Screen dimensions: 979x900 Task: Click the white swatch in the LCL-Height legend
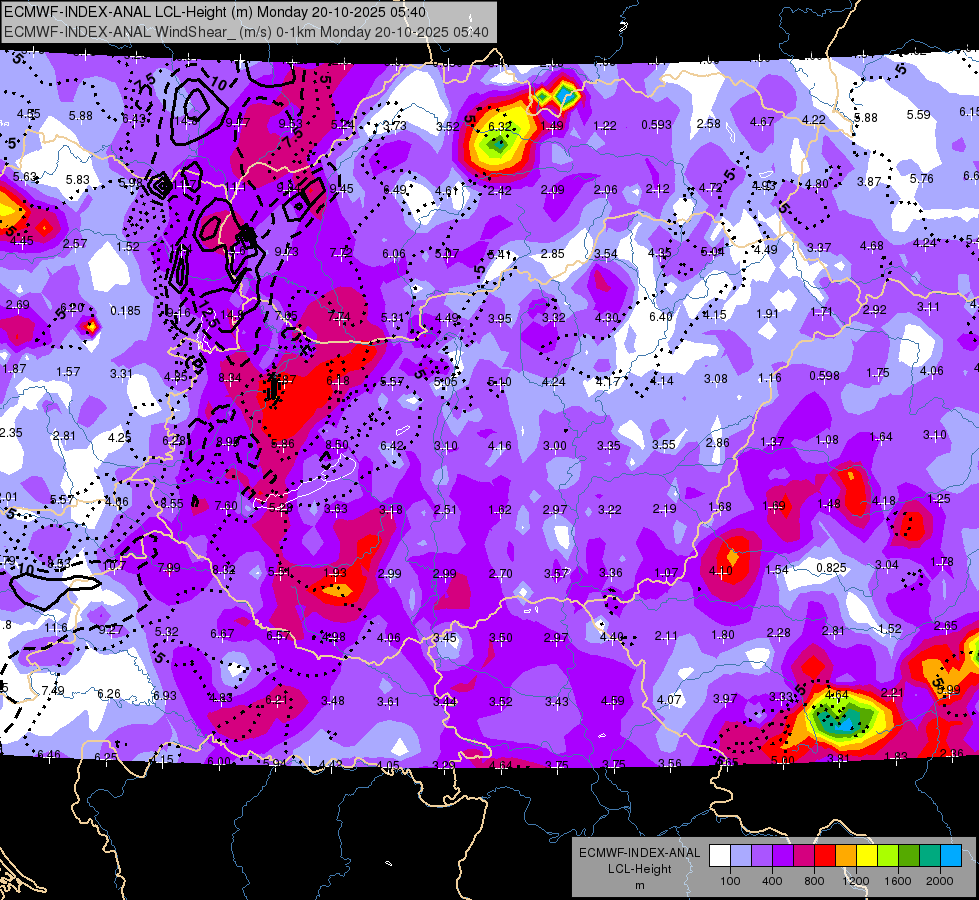coord(720,856)
